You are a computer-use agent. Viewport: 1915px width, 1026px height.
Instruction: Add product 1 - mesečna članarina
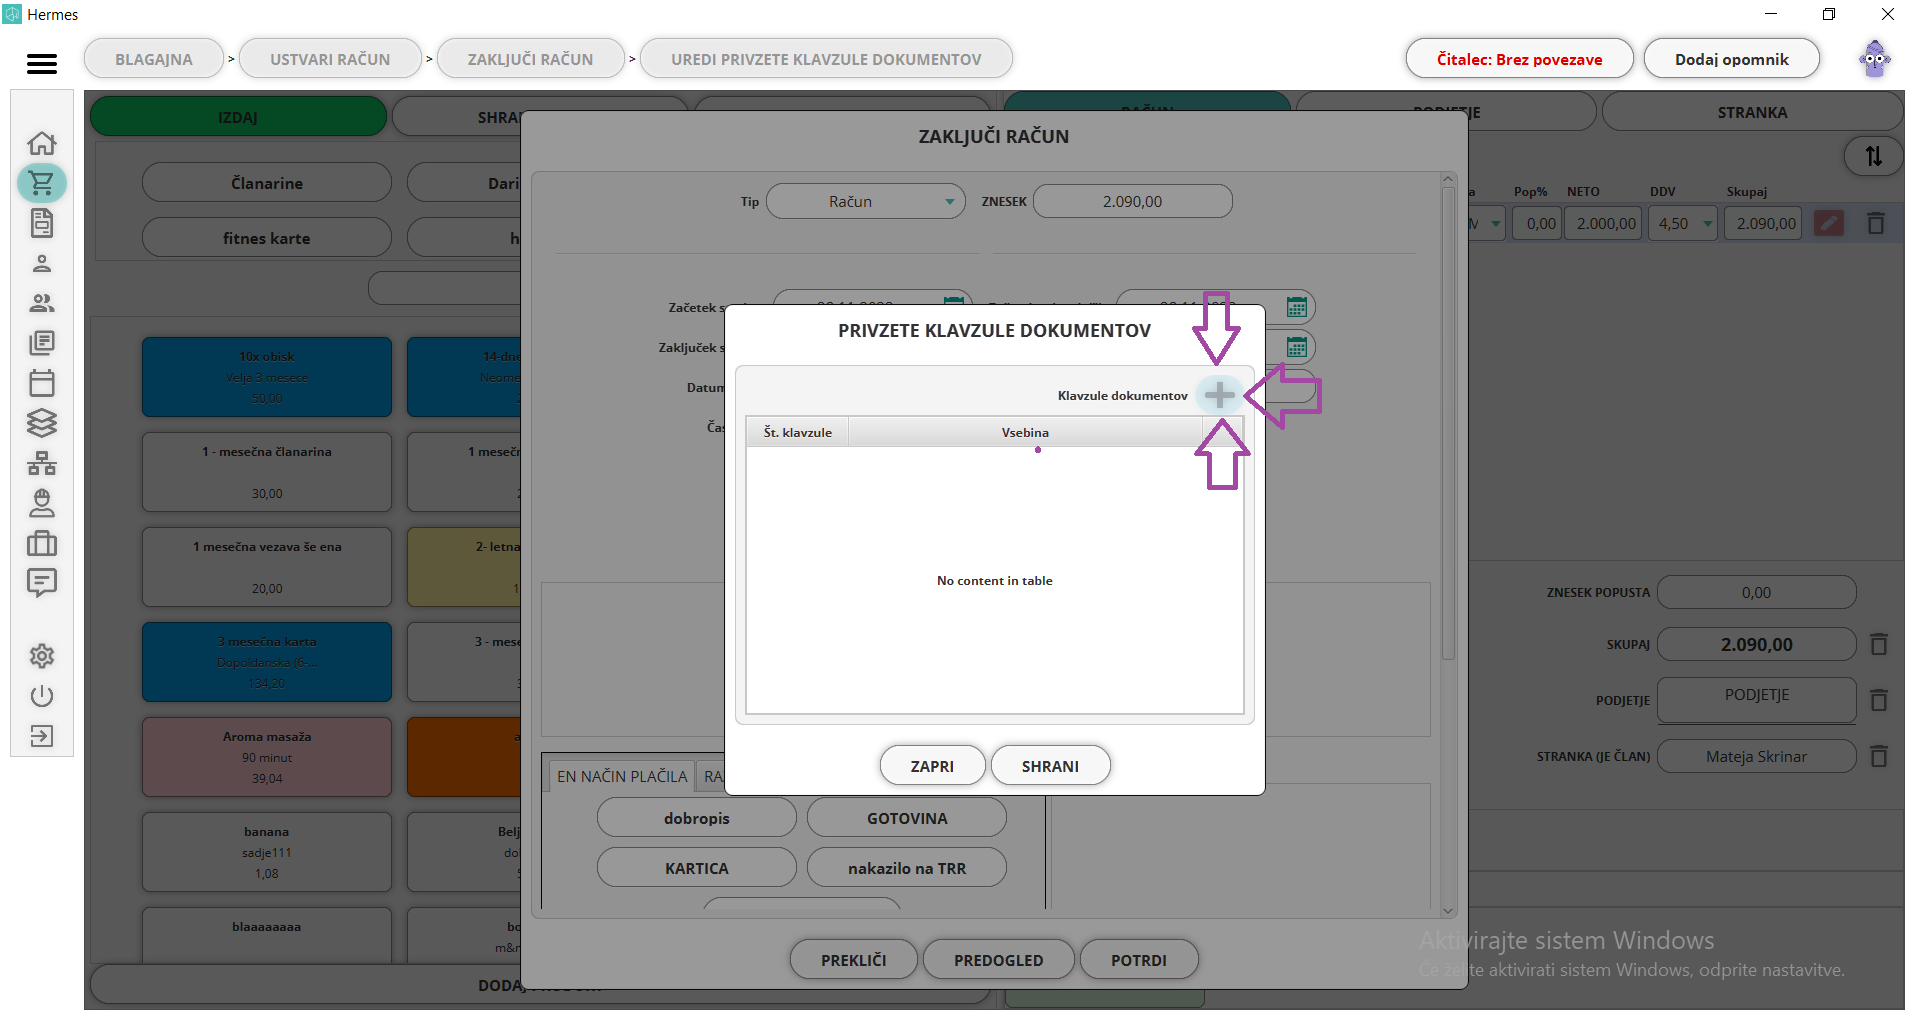(x=267, y=472)
